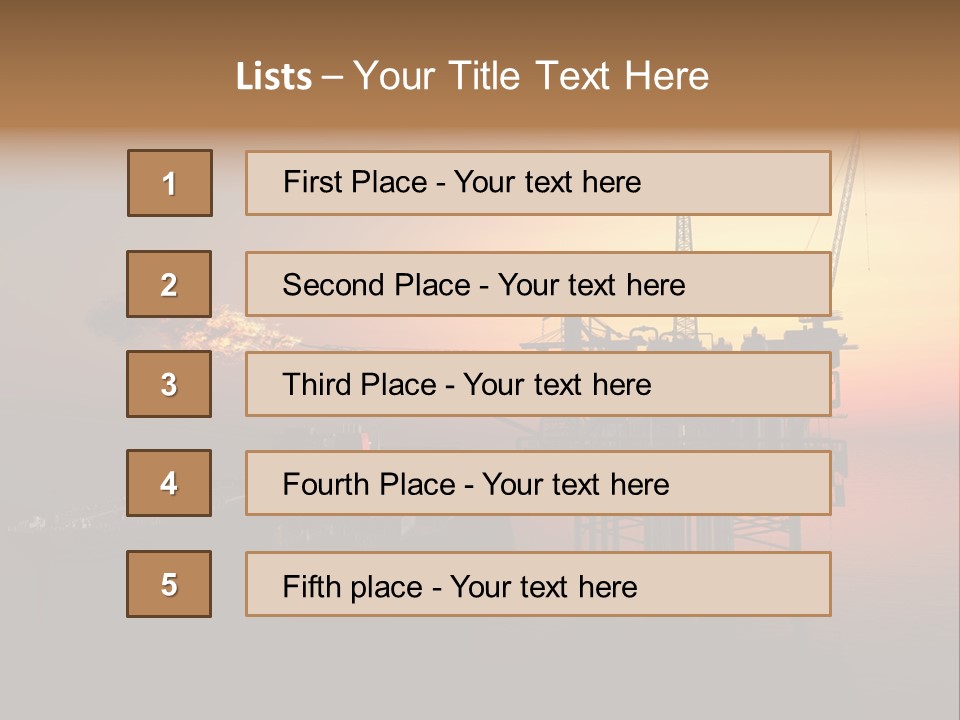Click the Second Place text bar

[538, 284]
